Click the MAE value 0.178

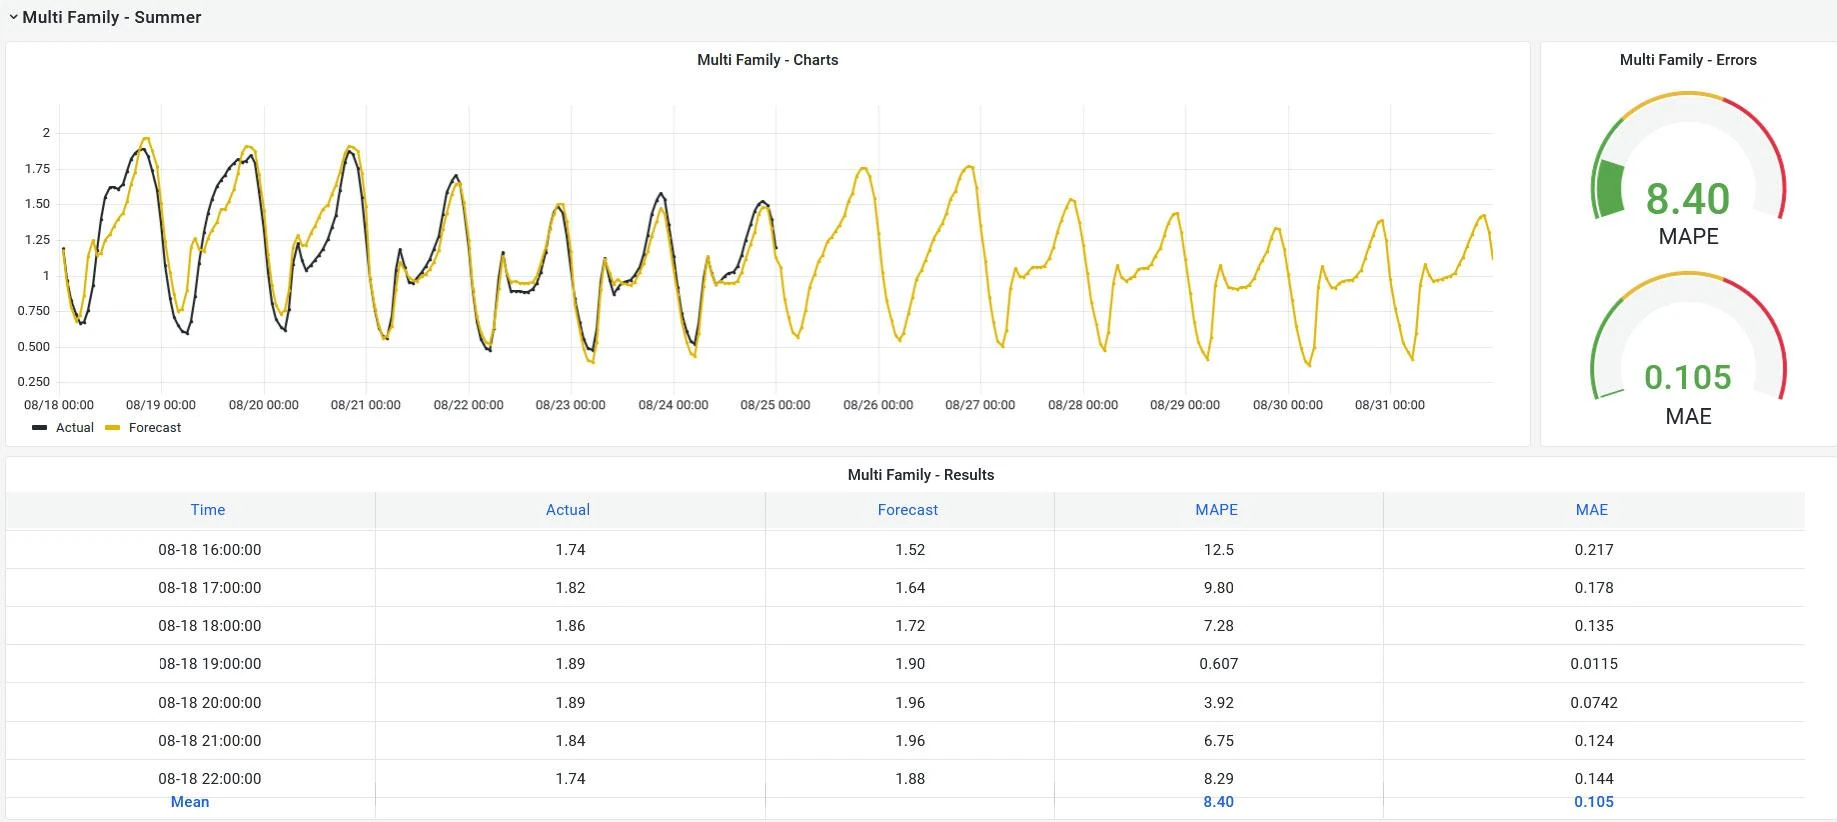(x=1594, y=588)
